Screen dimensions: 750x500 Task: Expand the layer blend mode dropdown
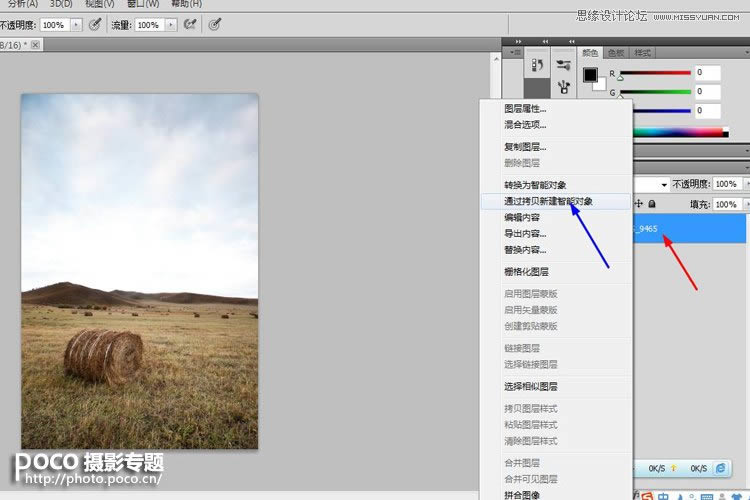[x=663, y=185]
